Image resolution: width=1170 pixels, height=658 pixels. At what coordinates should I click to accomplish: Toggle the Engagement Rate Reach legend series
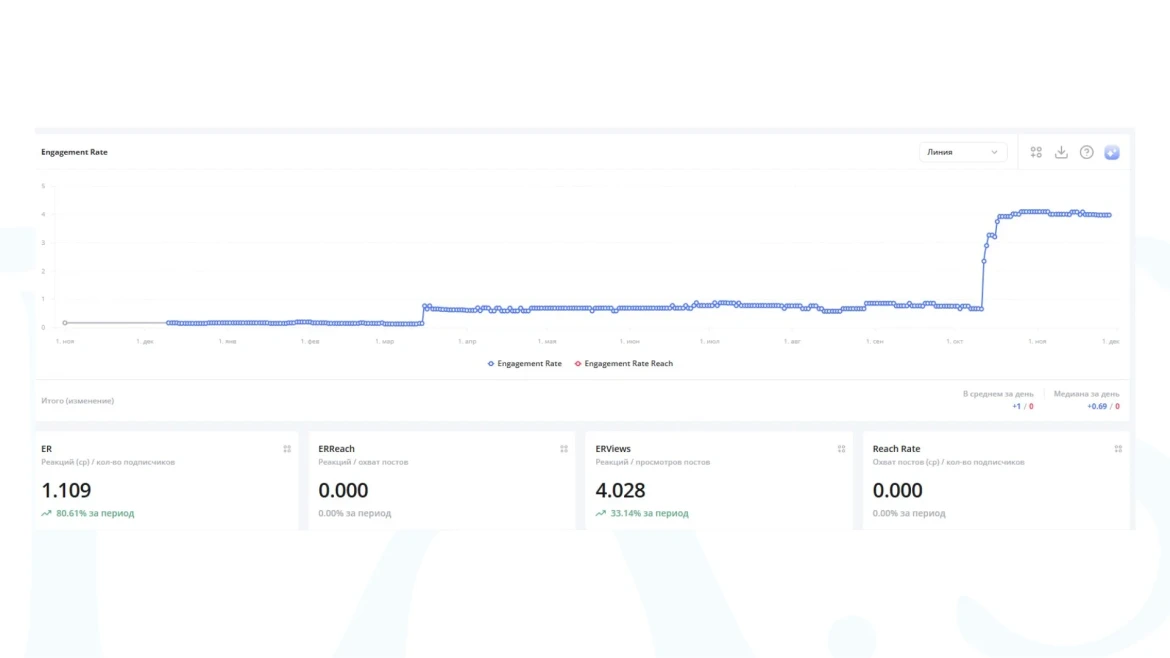pyautogui.click(x=624, y=364)
